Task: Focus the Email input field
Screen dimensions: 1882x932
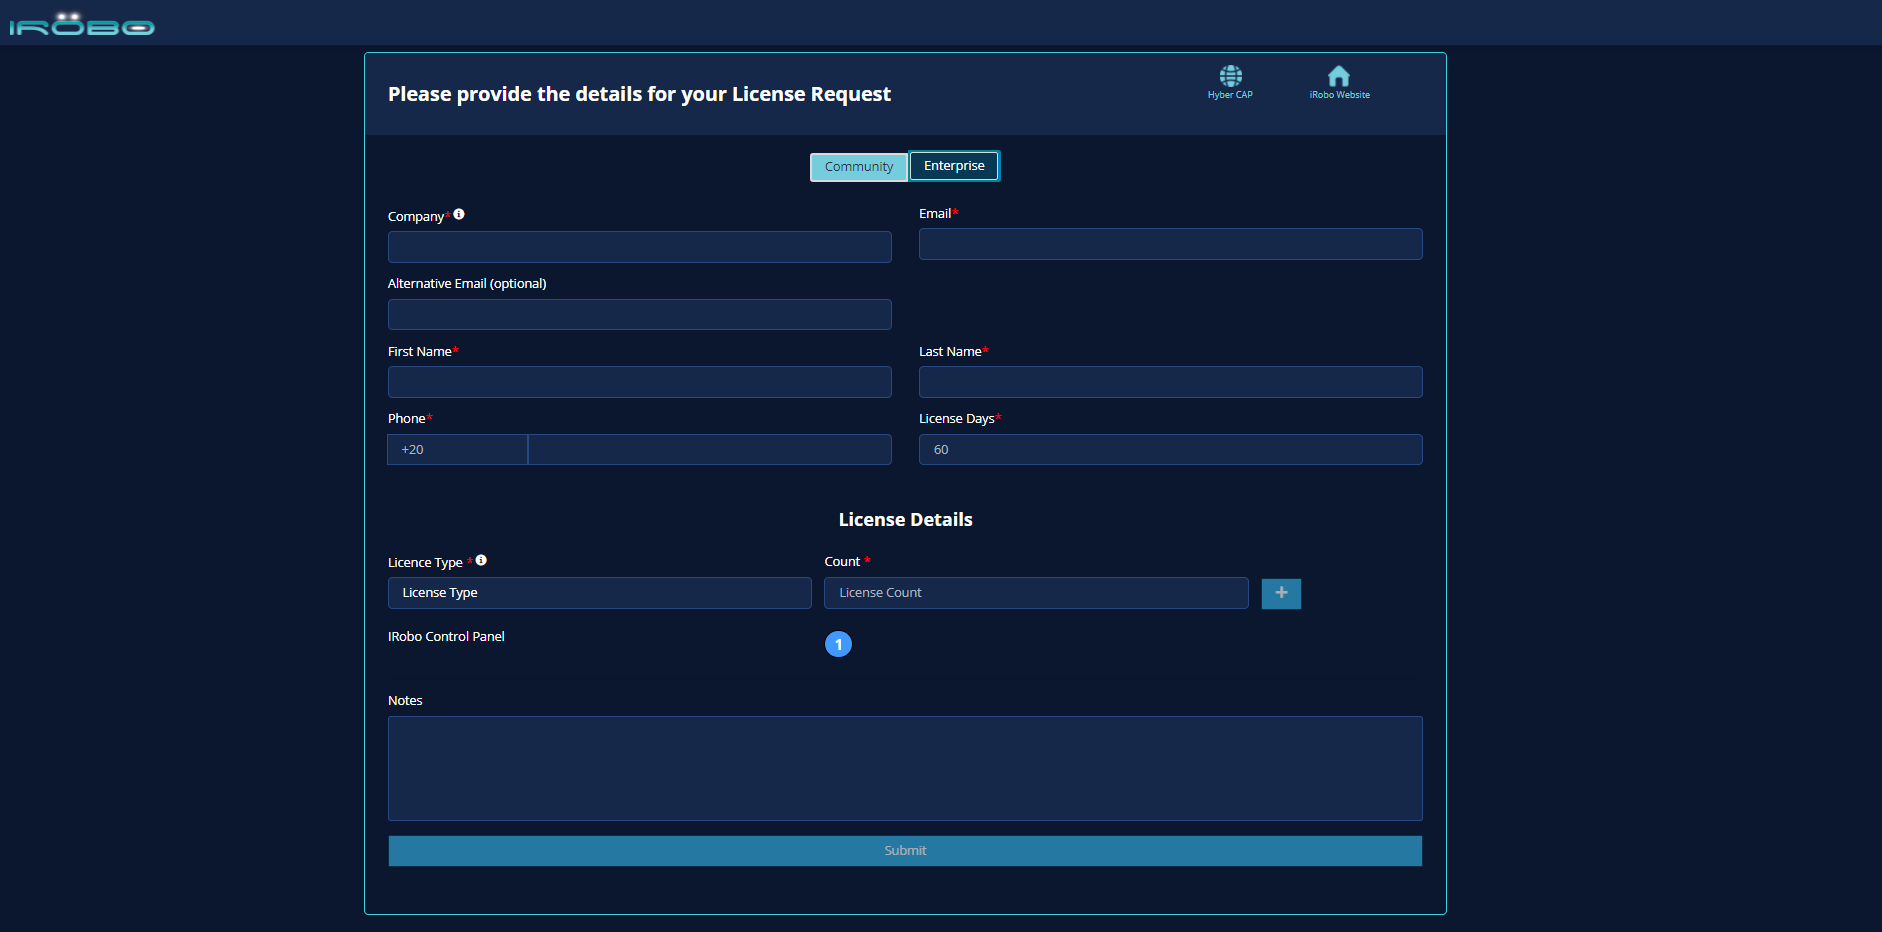Action: (1170, 244)
